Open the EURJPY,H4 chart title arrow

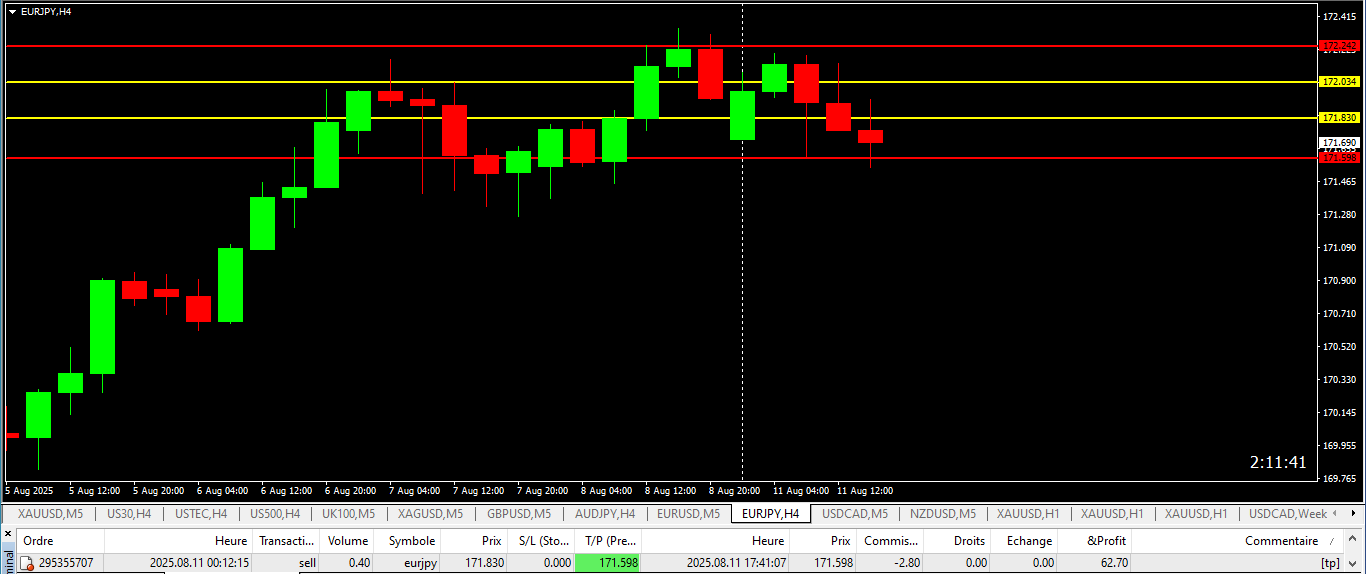[x=12, y=11]
